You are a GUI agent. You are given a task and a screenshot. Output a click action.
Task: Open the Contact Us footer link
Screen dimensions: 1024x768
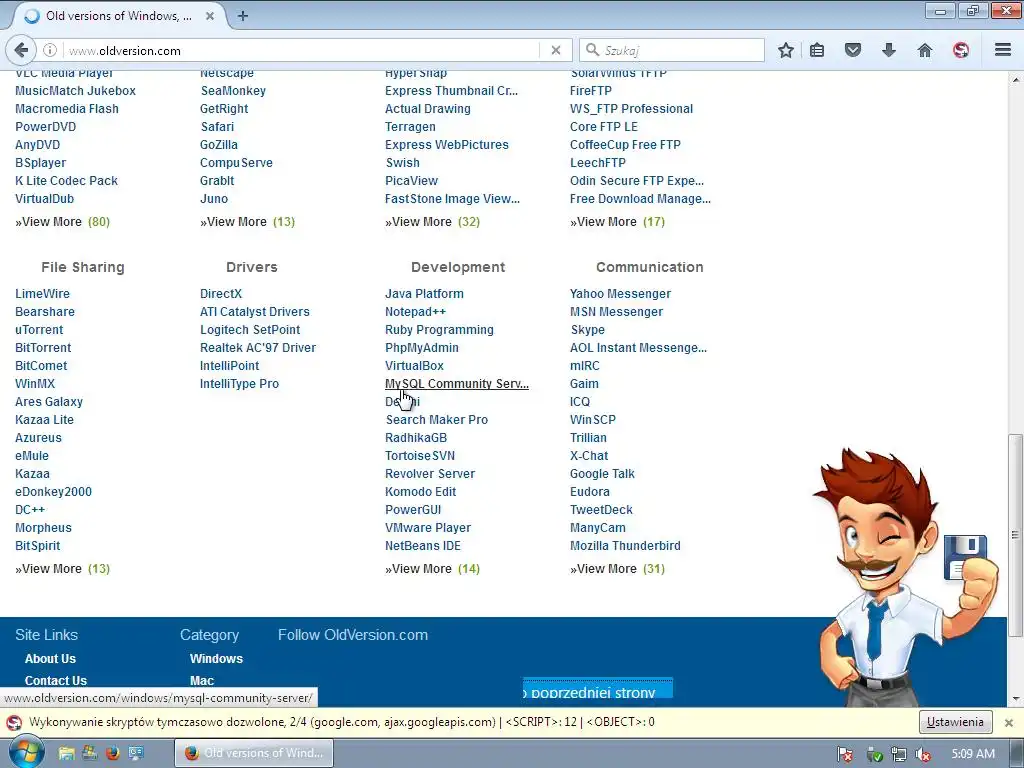56,680
